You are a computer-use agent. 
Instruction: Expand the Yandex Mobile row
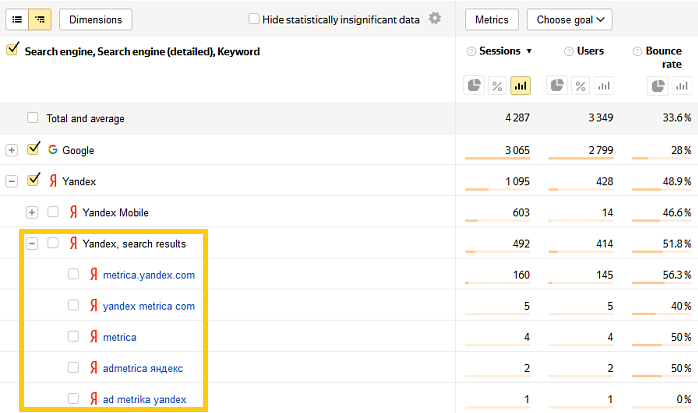point(33,212)
